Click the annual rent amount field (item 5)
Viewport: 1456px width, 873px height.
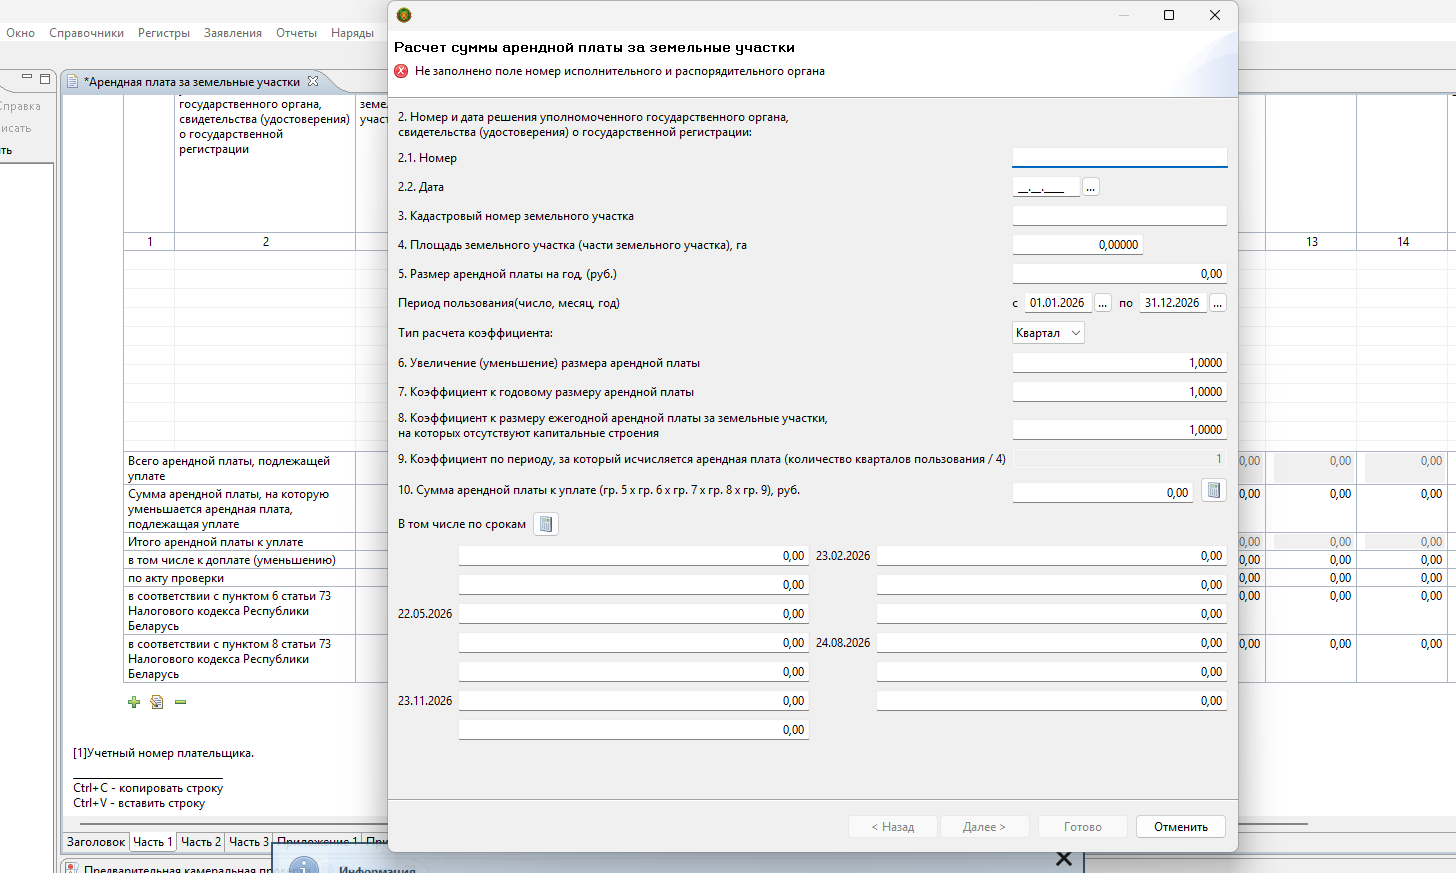[1120, 274]
